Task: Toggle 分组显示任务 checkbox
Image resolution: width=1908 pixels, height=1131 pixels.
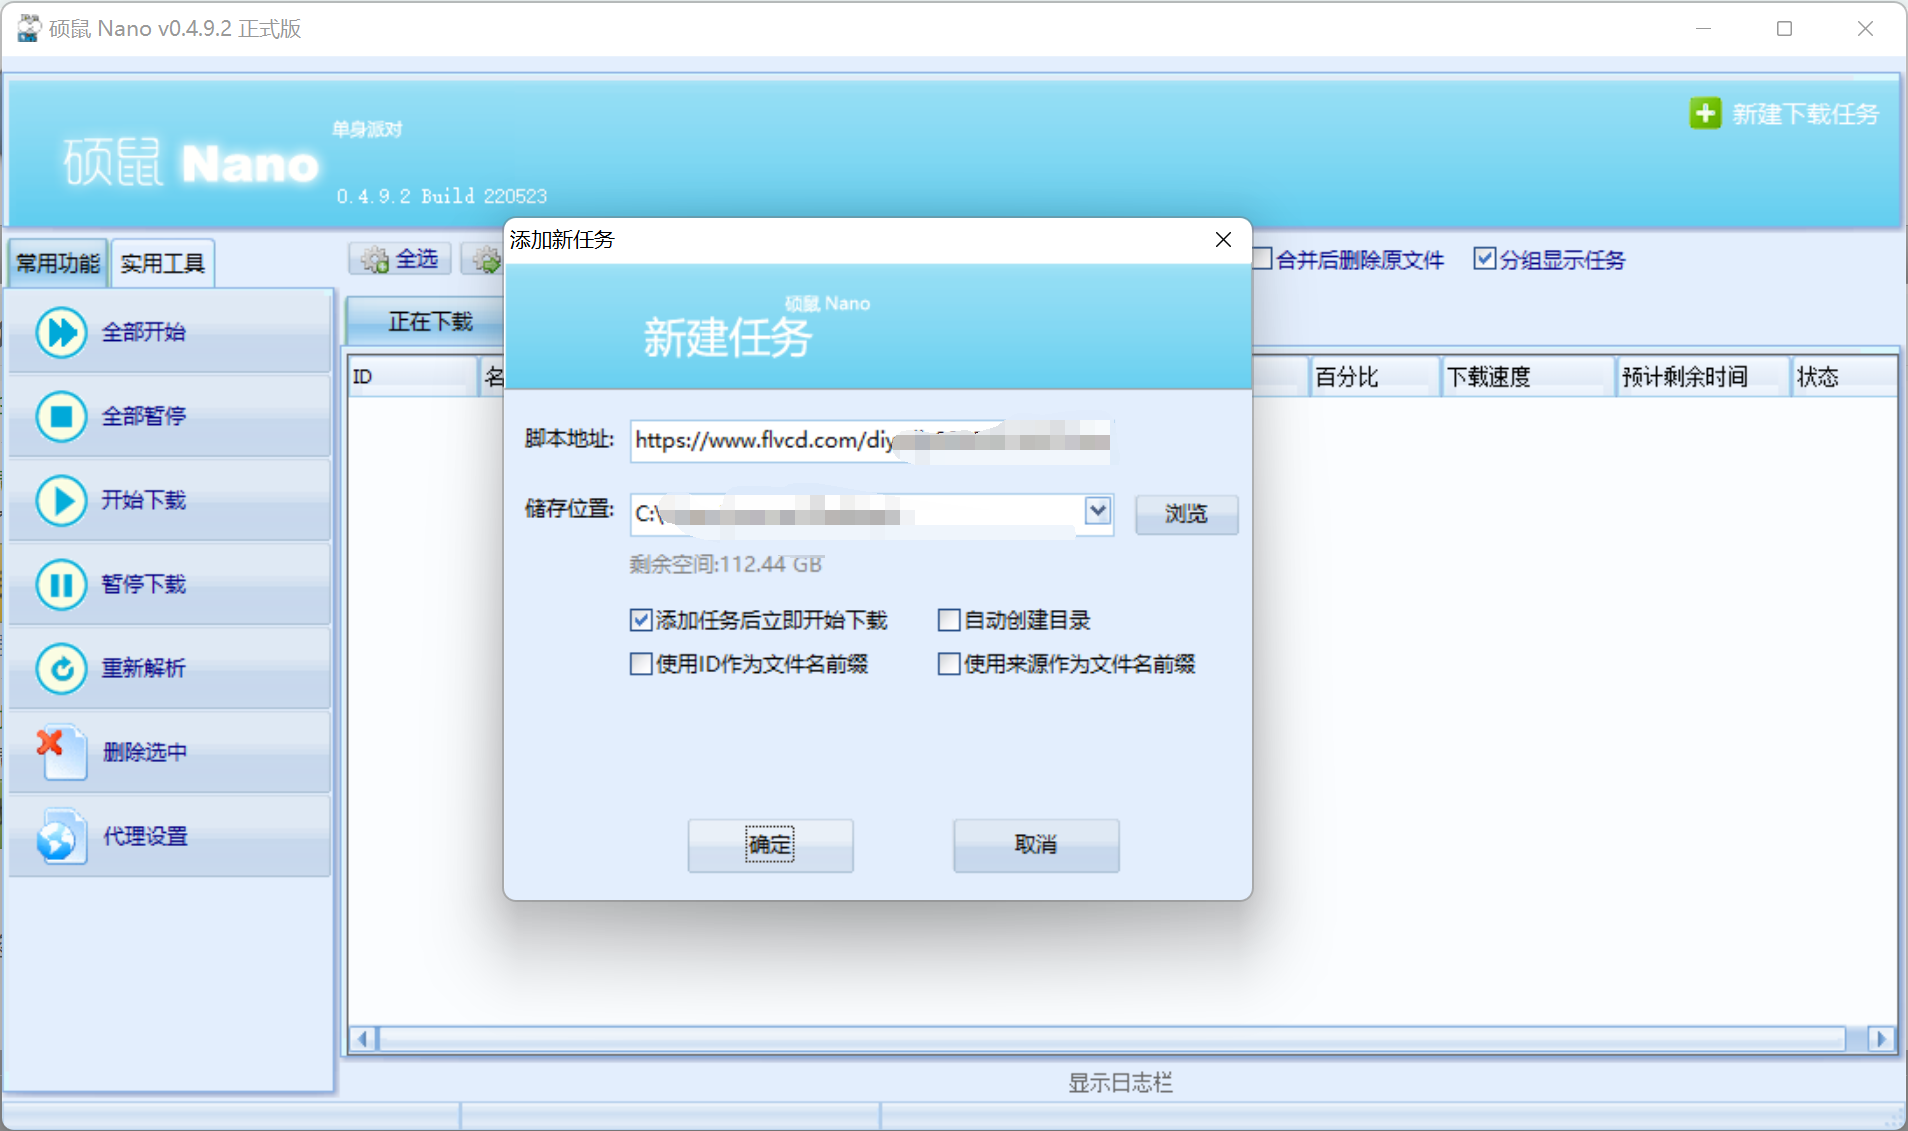Action: tap(1485, 259)
